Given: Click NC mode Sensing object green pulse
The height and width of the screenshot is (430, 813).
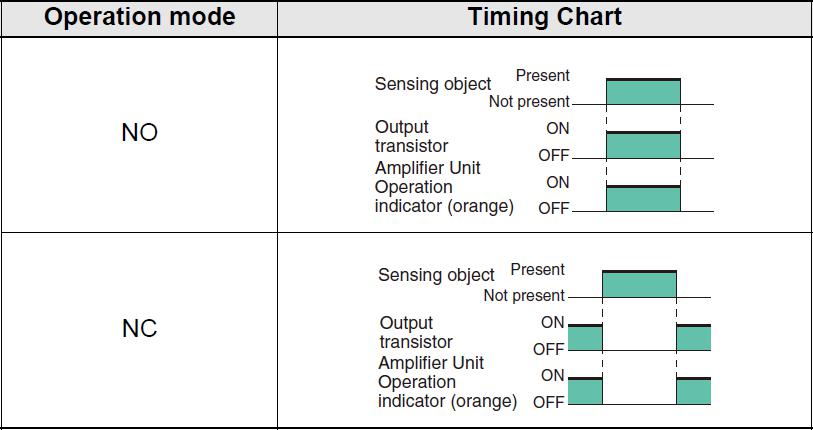Looking at the screenshot, I should [639, 284].
